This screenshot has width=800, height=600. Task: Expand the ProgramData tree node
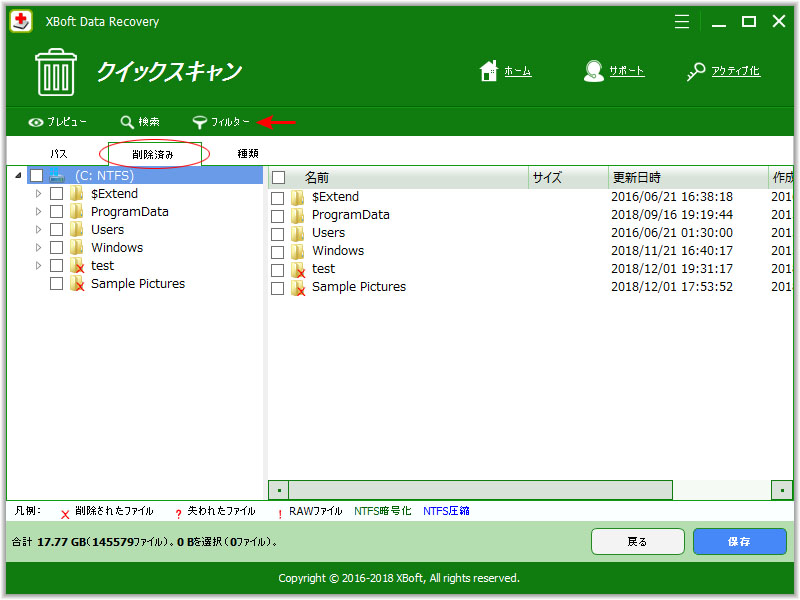point(38,211)
